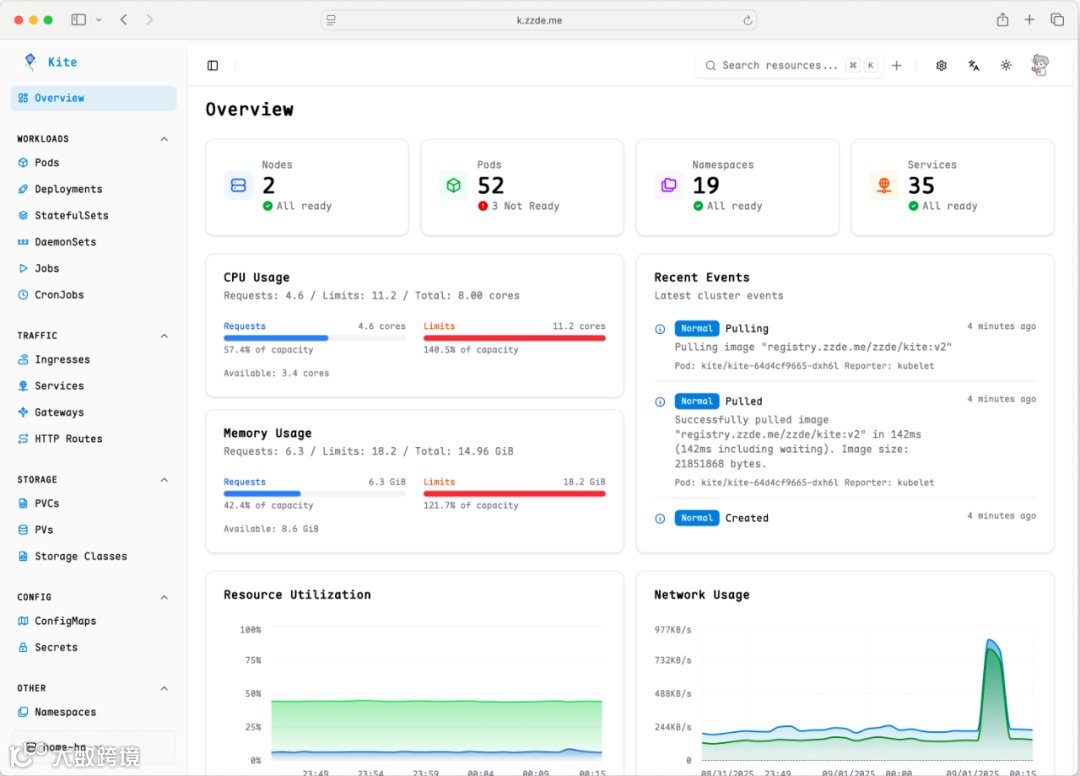
Task: Open the Jobs list
Action: [x=47, y=269]
